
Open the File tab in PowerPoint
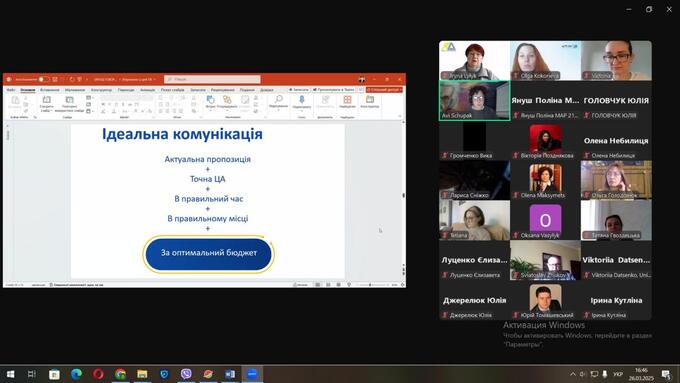click(11, 90)
